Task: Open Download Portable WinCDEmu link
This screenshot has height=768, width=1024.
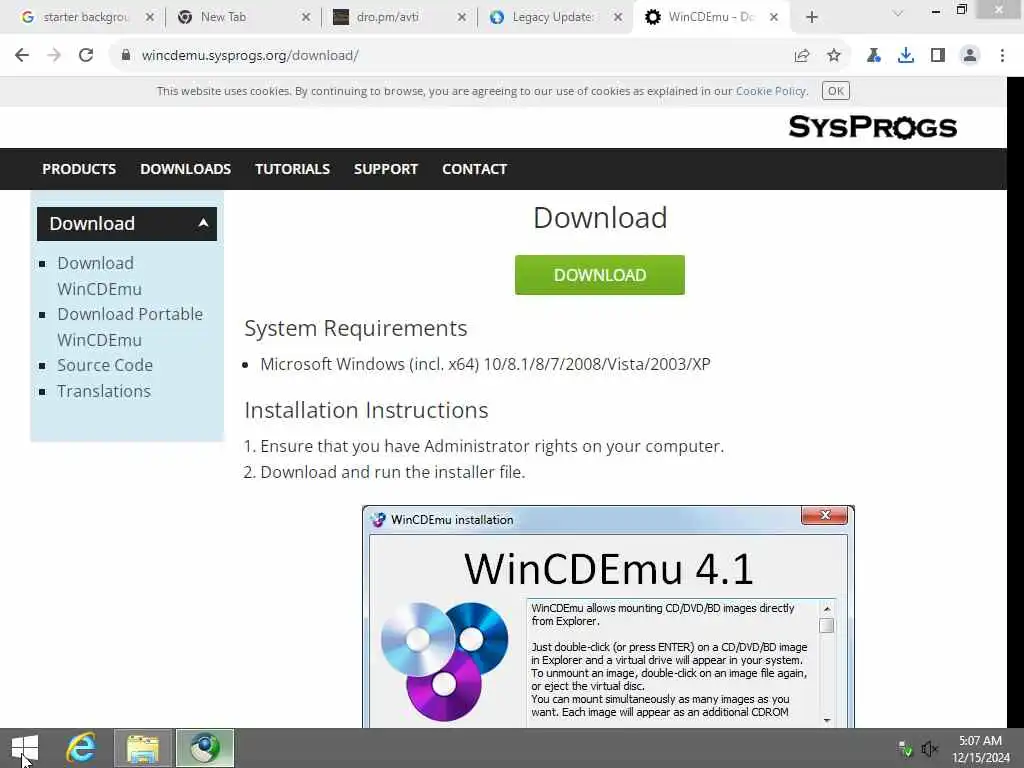Action: tap(130, 327)
